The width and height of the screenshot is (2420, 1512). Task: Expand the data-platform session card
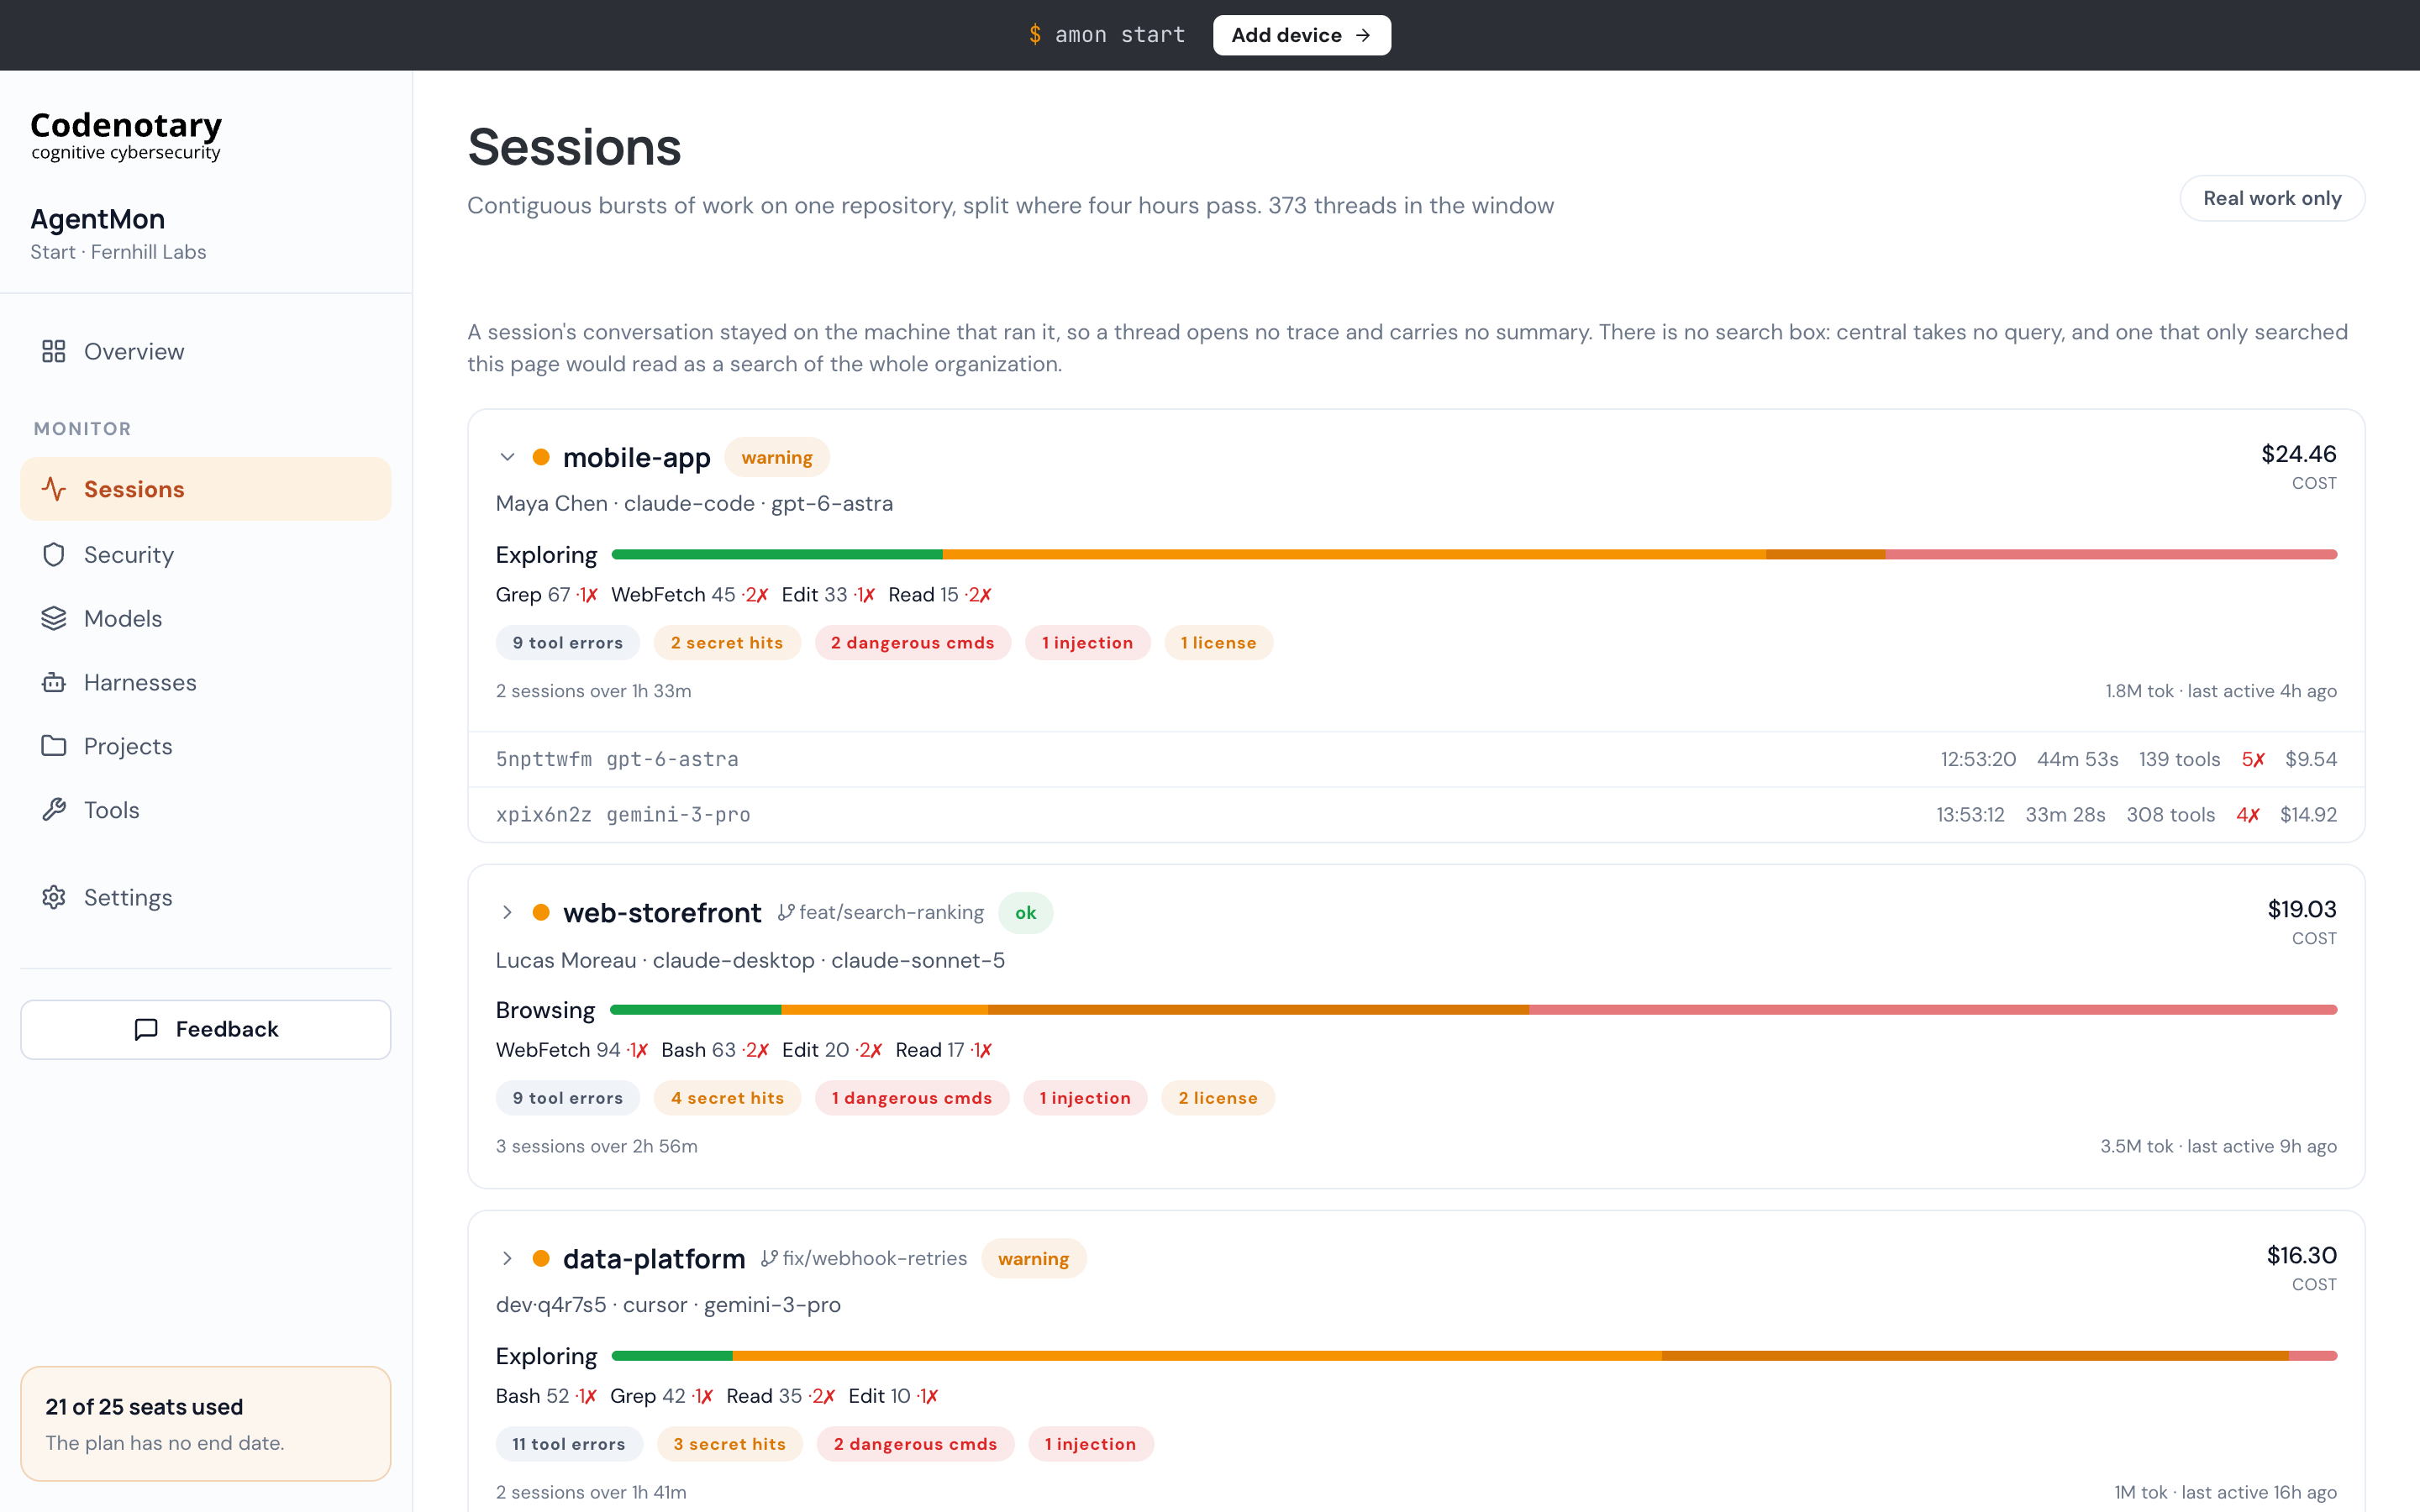pyautogui.click(x=507, y=1258)
